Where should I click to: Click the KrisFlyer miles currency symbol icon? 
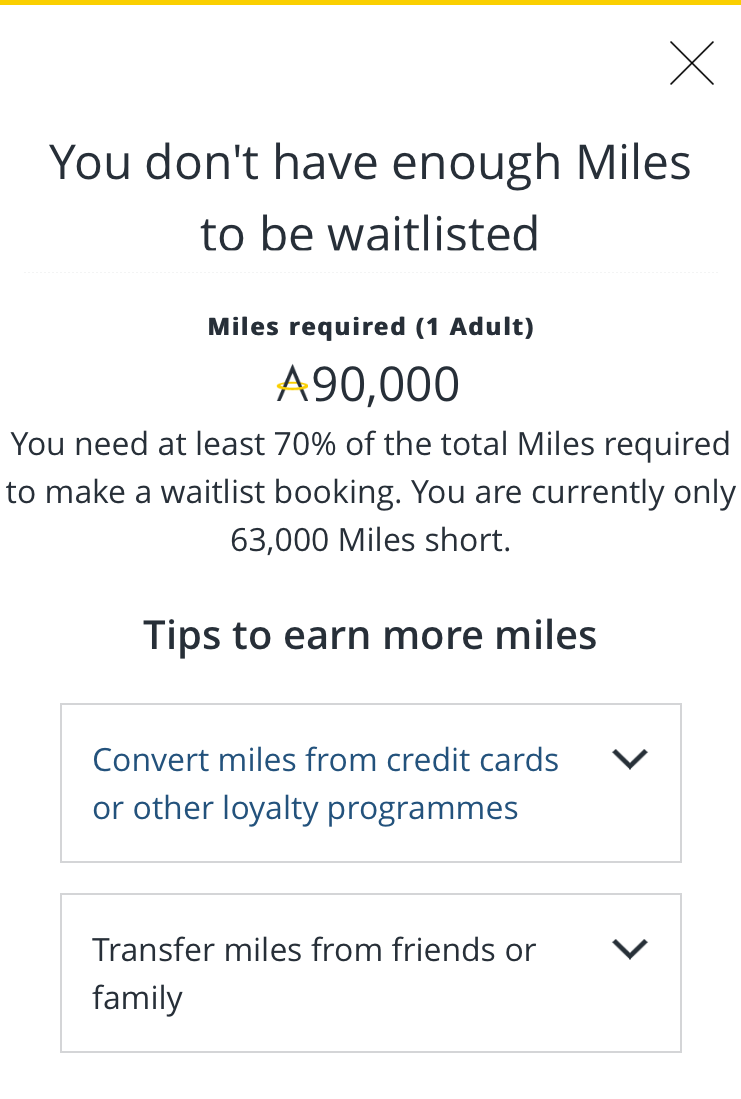292,385
